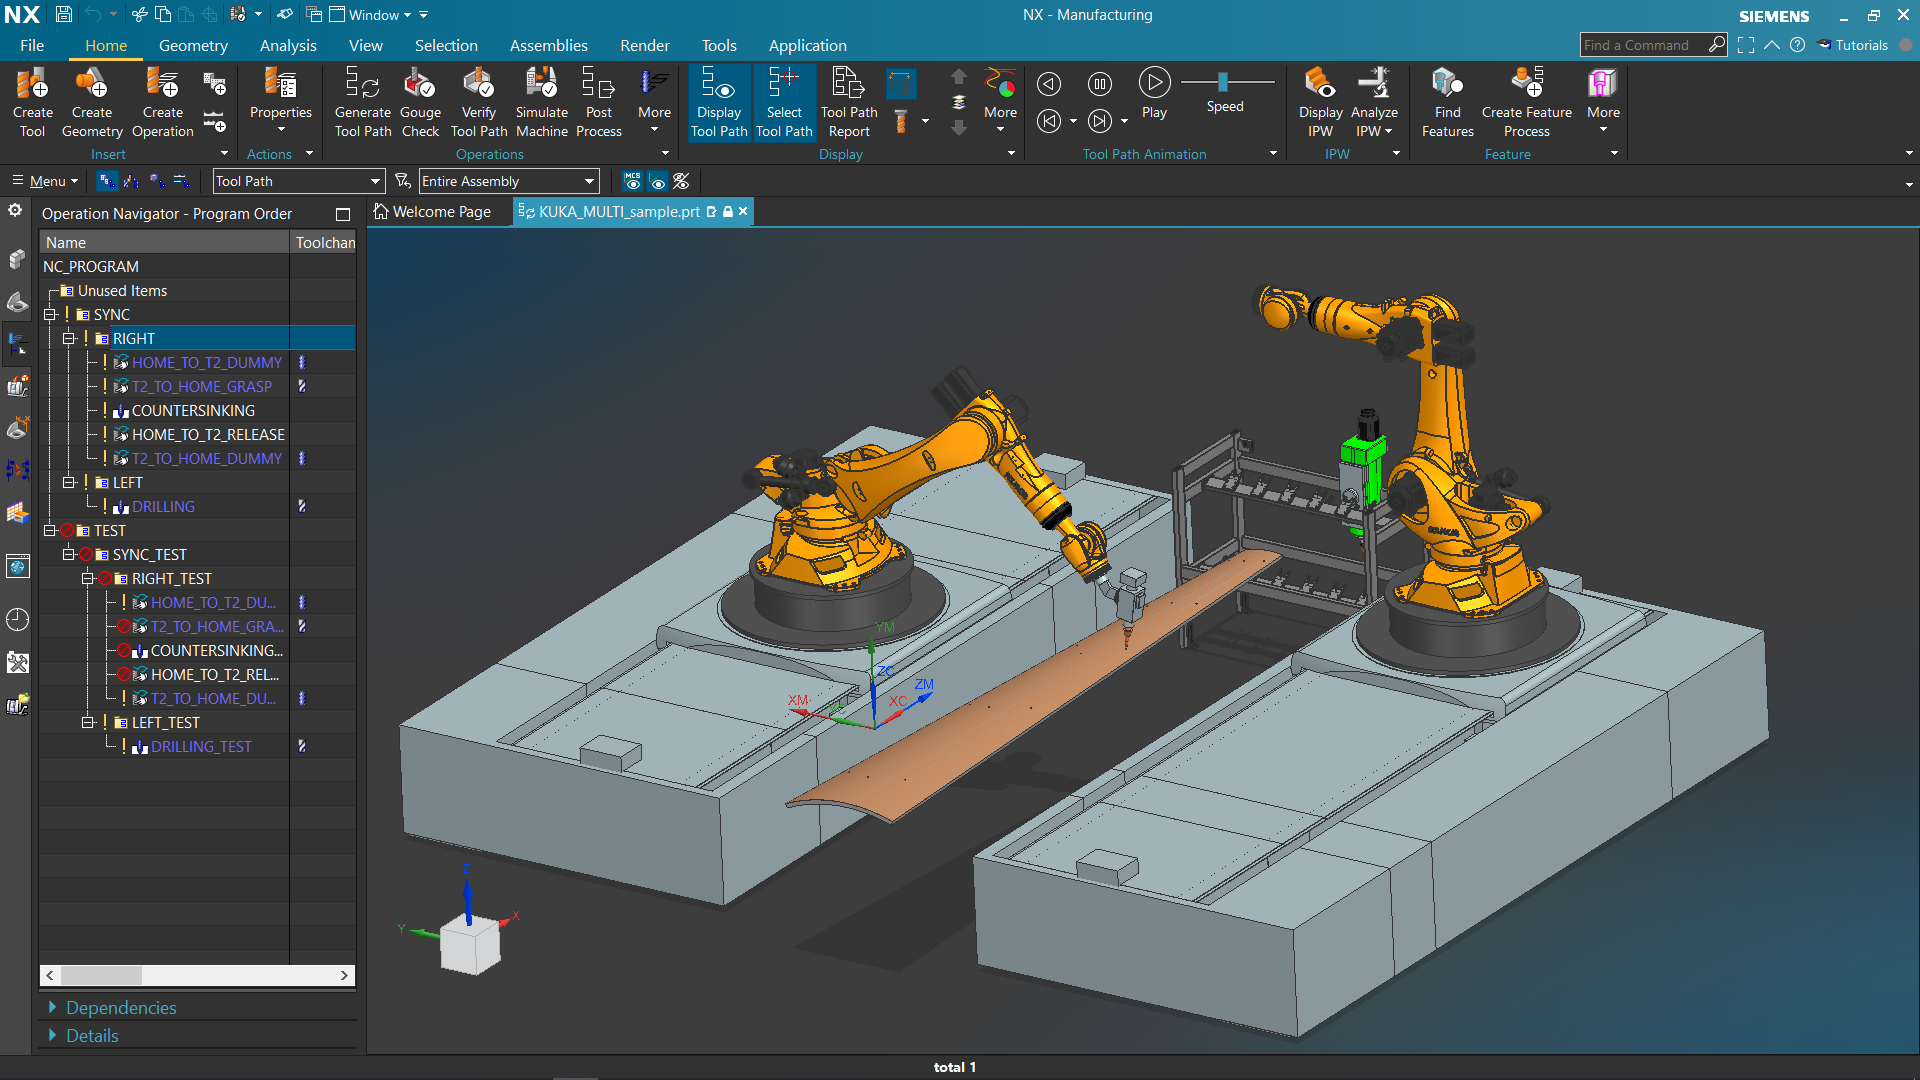1920x1080 pixels.
Task: Collapse the LEFT program group
Action: [68, 483]
